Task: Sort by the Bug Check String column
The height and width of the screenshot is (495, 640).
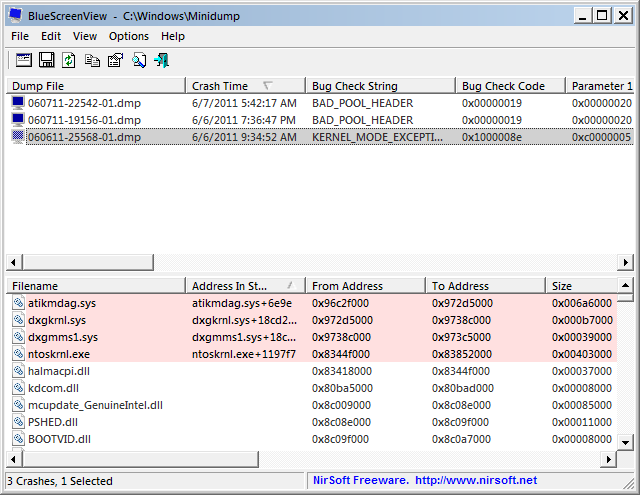Action: coord(380,86)
